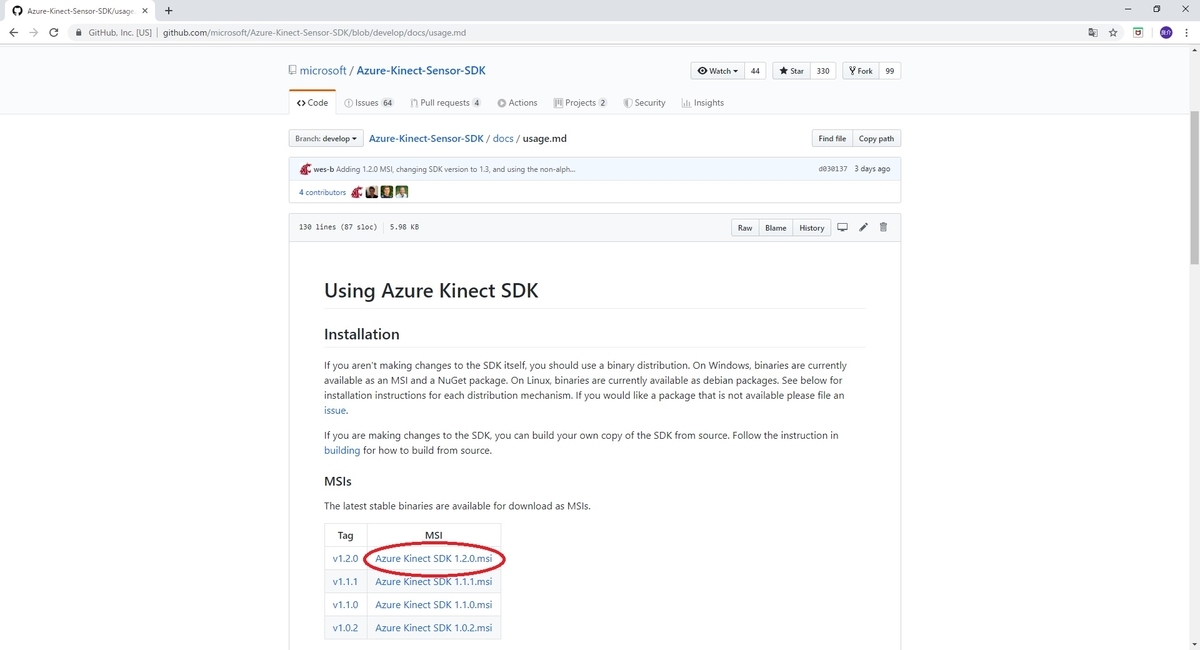1200x650 pixels.
Task: Open Chrome three-dot menu
Action: click(x=1187, y=32)
